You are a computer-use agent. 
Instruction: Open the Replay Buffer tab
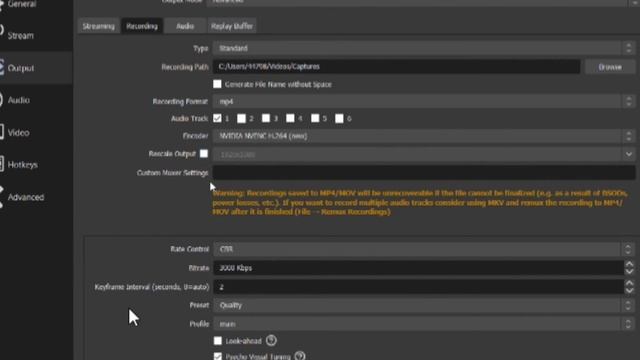231,26
